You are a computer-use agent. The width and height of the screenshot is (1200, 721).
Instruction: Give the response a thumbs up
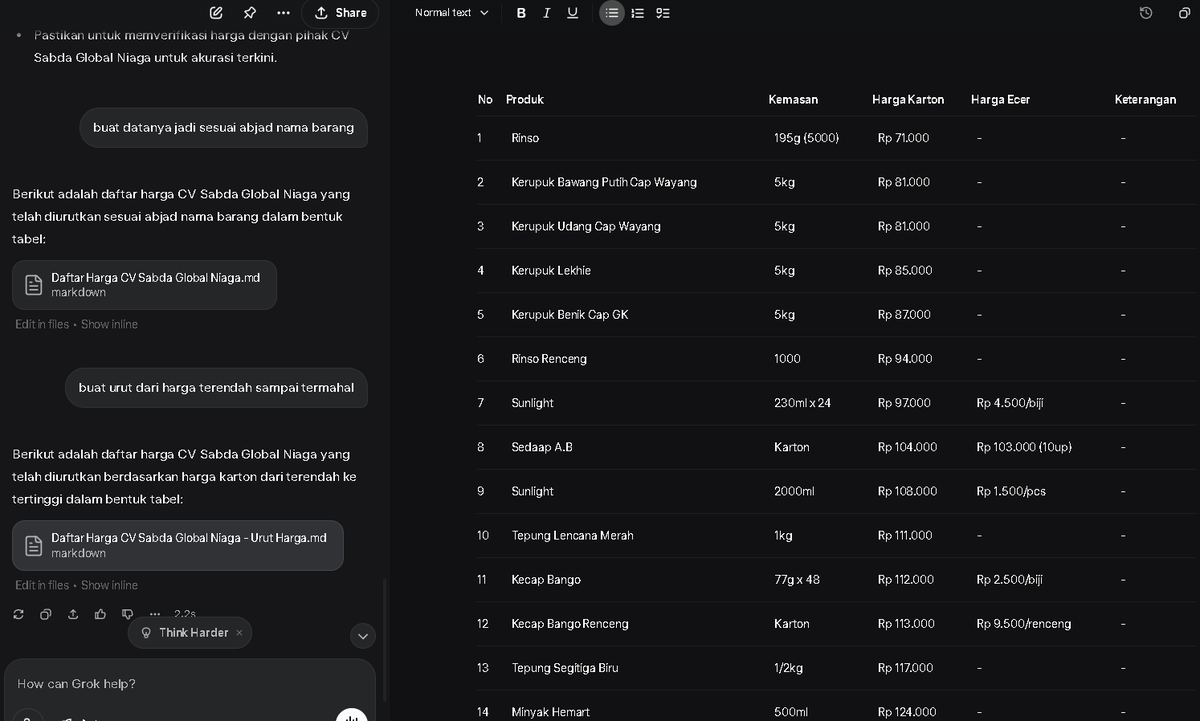[x=100, y=614]
